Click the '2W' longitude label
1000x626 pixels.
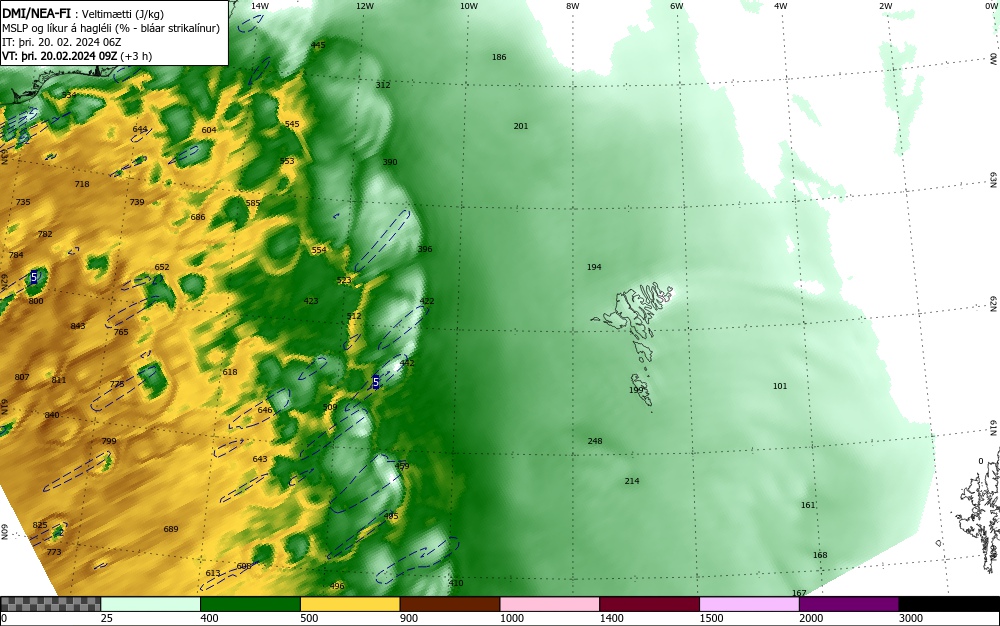point(886,6)
